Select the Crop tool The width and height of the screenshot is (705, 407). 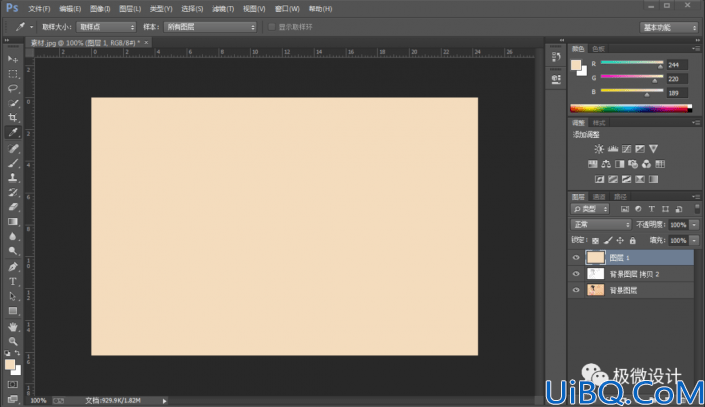(x=13, y=118)
